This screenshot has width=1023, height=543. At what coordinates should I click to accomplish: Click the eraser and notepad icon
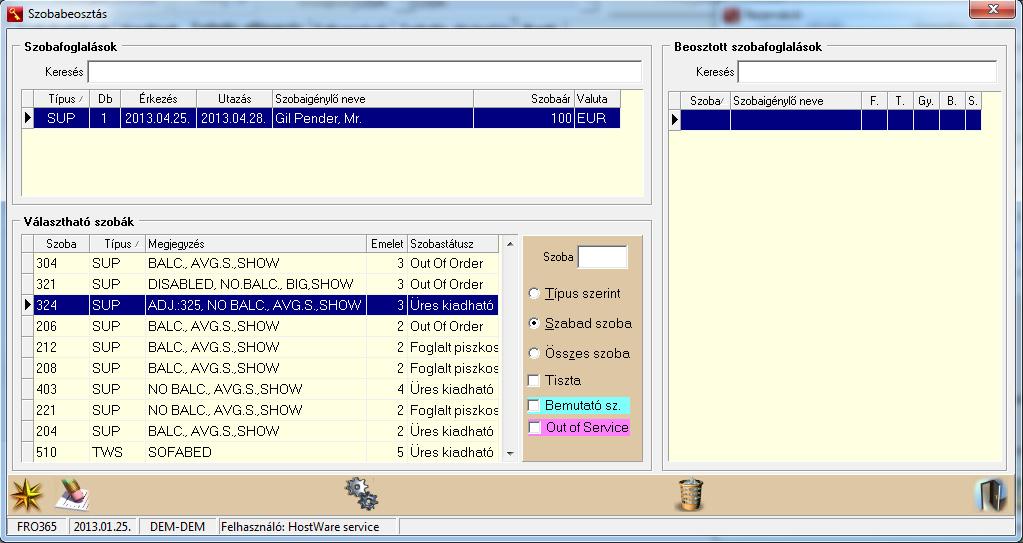72,495
